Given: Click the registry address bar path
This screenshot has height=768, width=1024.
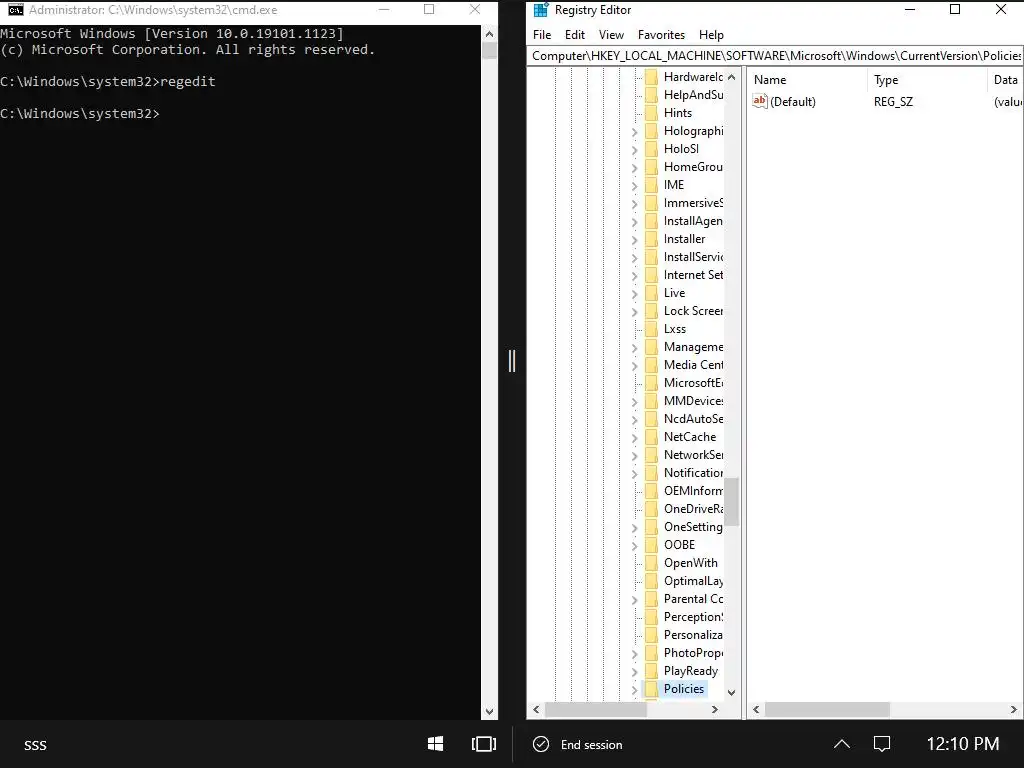Looking at the screenshot, I should pyautogui.click(x=775, y=56).
